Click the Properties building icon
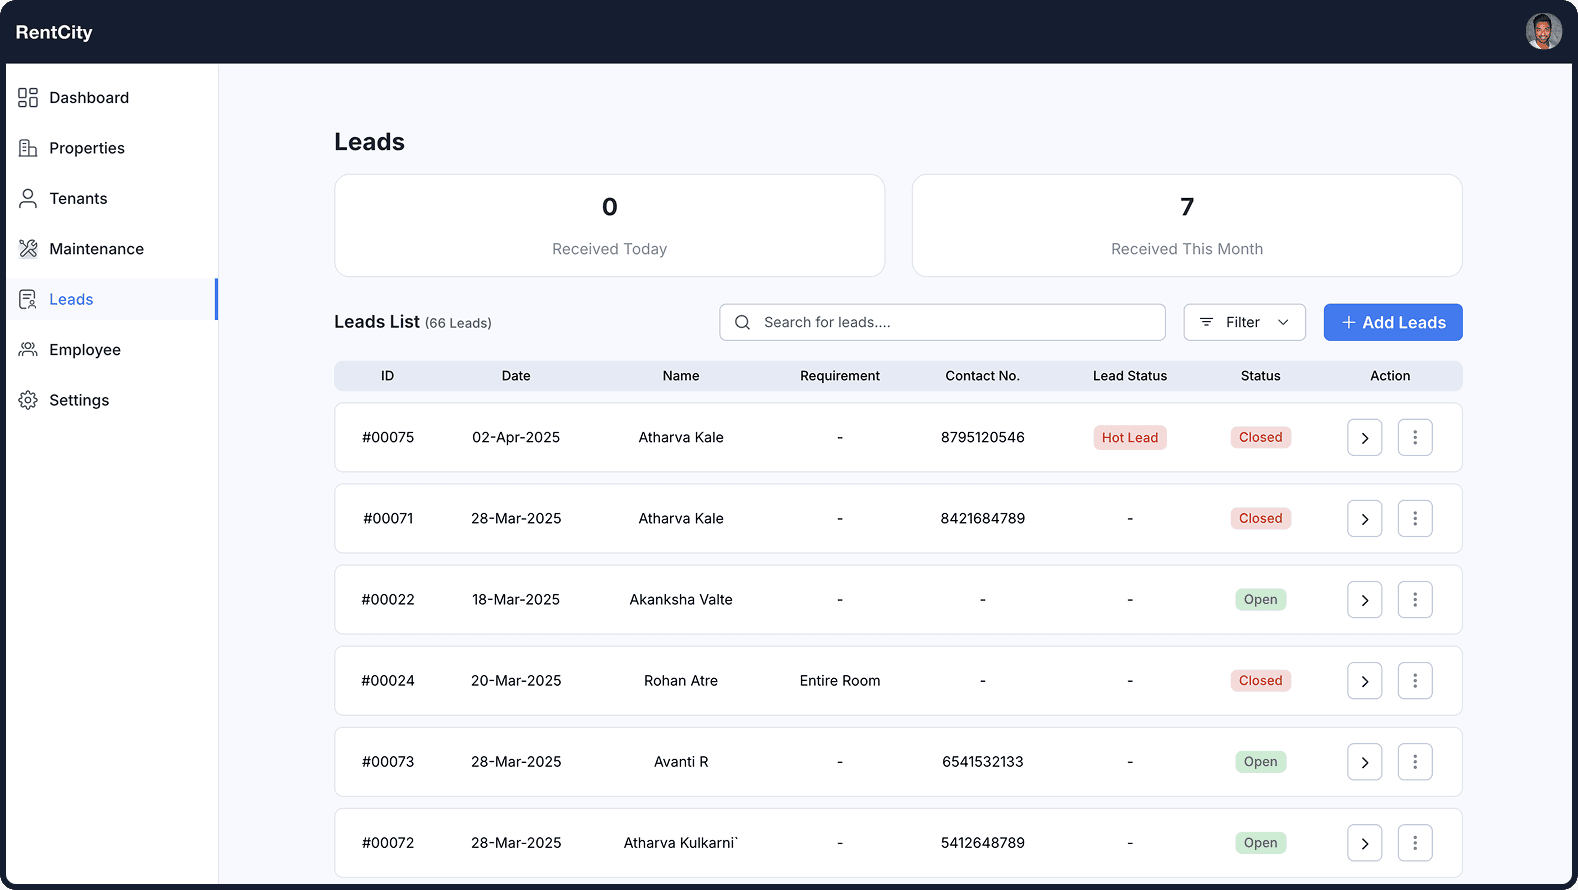Viewport: 1578px width, 890px height. [x=28, y=148]
